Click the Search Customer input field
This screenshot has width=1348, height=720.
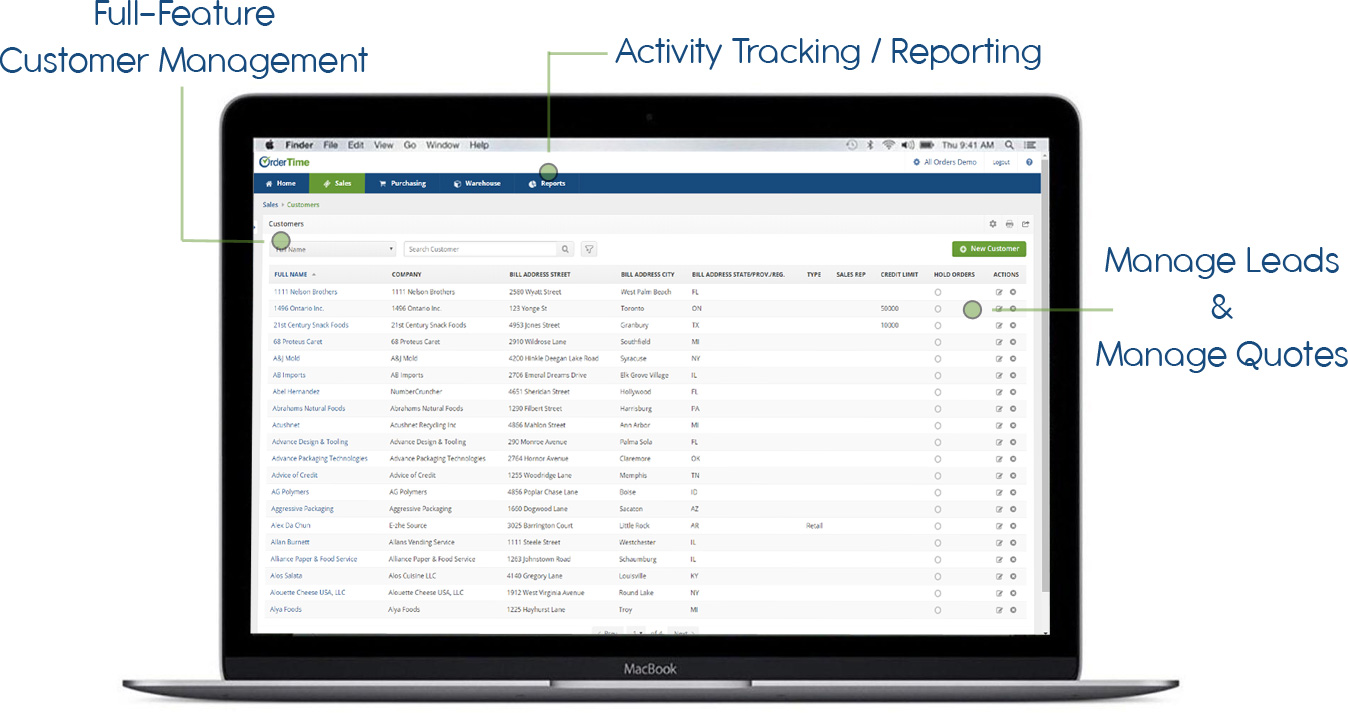click(x=481, y=249)
